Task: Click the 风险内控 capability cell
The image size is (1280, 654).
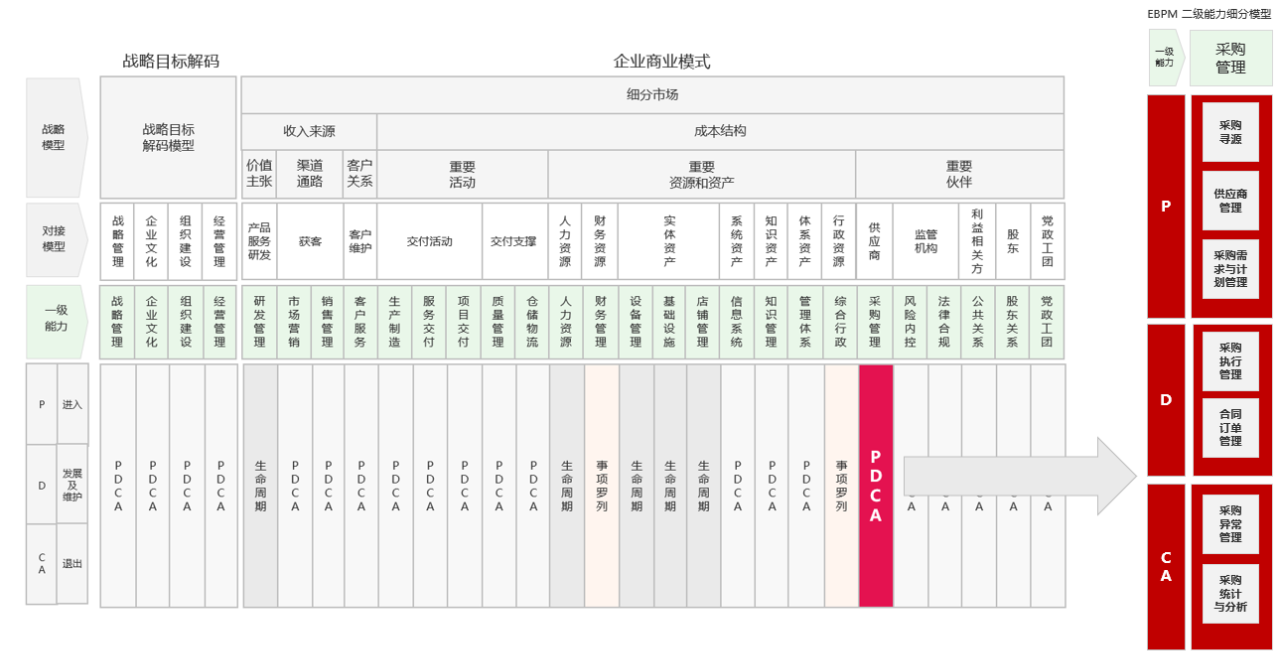Action: click(910, 322)
